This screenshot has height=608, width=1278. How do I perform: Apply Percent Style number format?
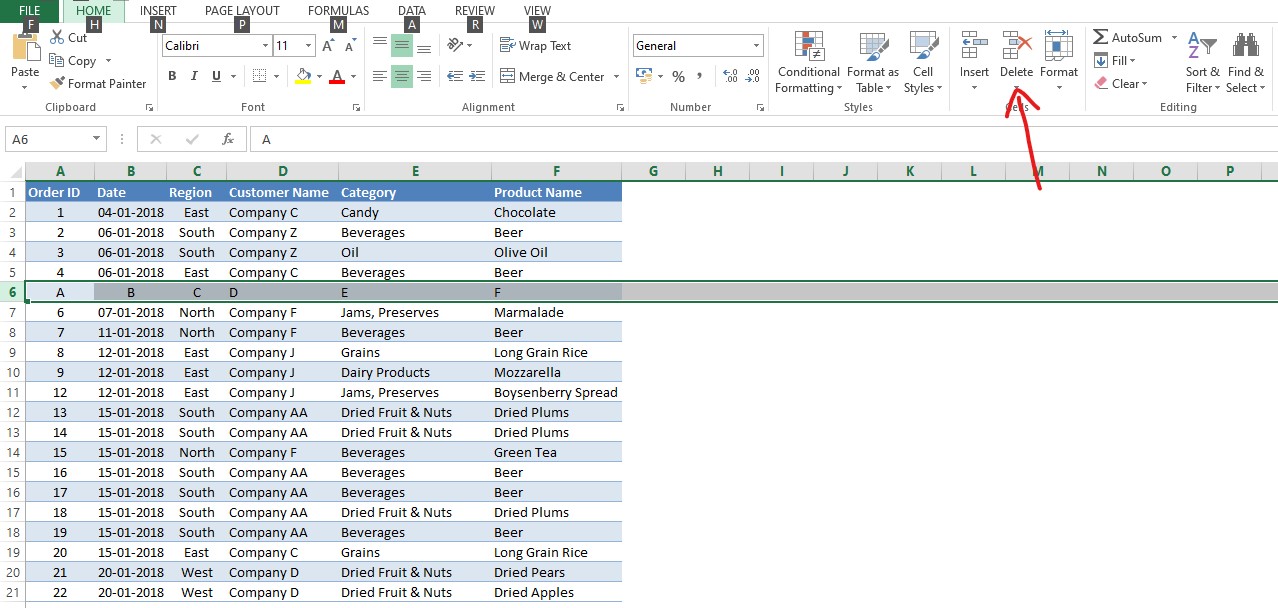(x=678, y=76)
